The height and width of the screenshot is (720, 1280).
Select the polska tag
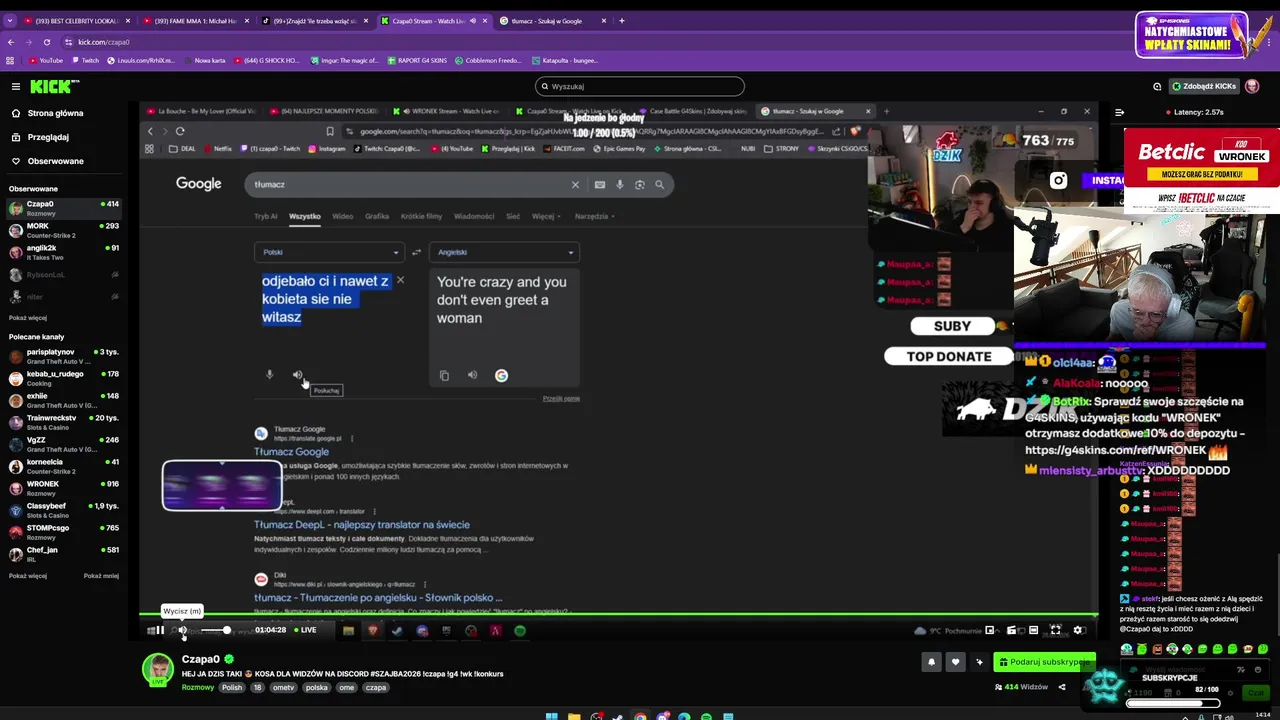(317, 688)
